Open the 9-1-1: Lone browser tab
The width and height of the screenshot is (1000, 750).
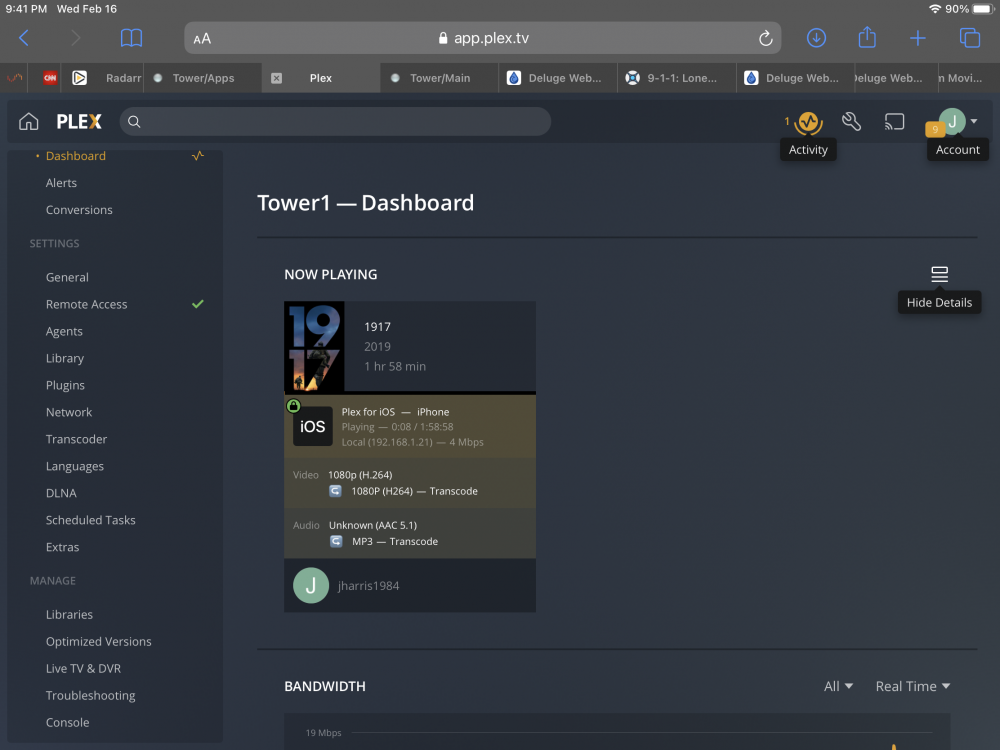[677, 78]
